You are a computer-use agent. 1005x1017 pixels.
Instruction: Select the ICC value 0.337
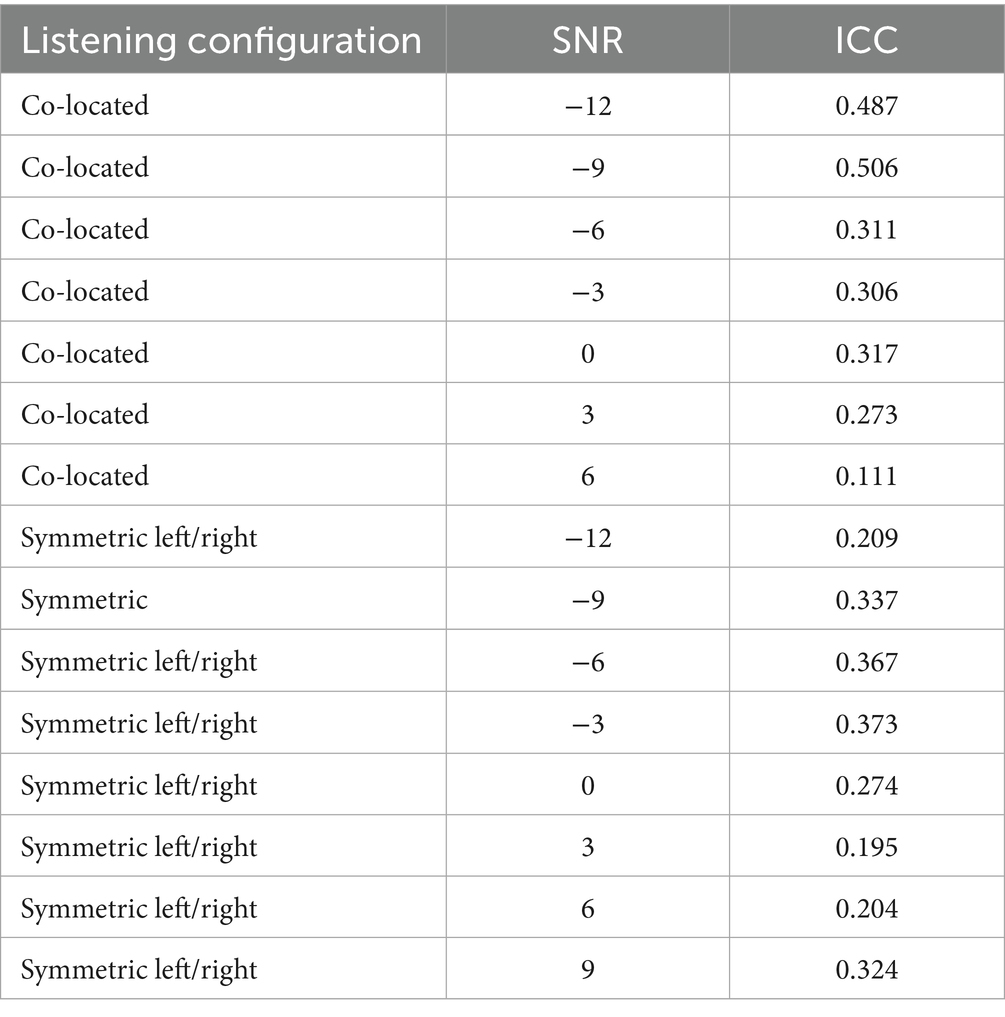click(866, 600)
